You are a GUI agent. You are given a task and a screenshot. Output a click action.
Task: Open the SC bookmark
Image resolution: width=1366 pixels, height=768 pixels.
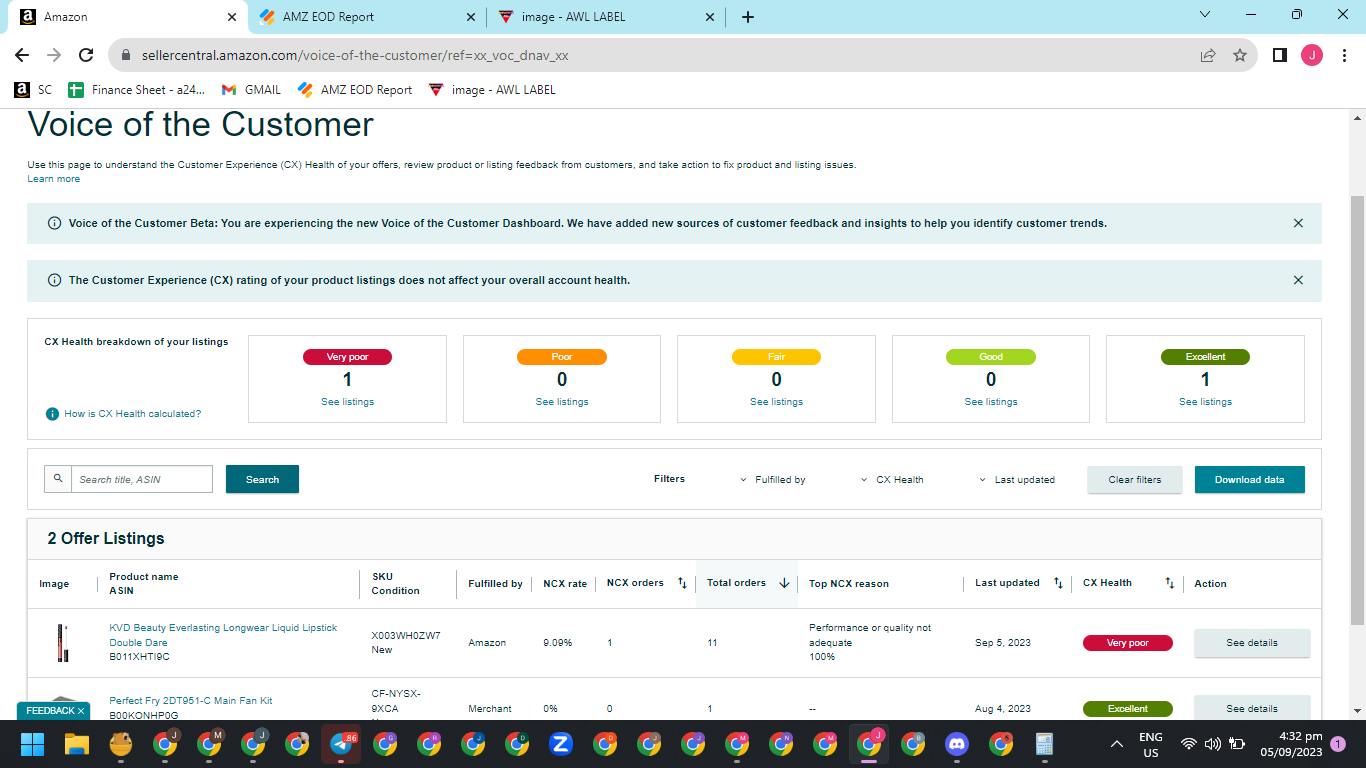point(33,90)
